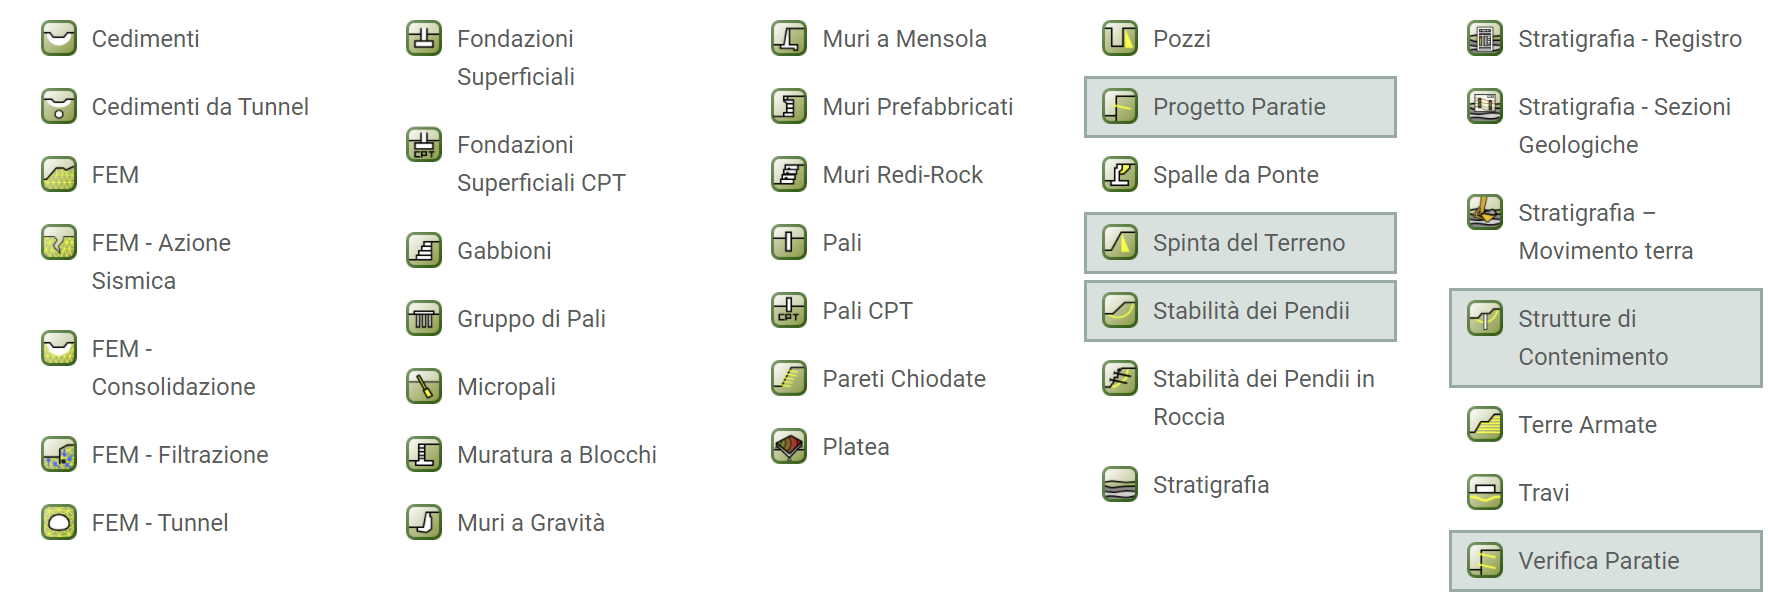
Task: Click the FEM - Tunnel icon
Action: 59,523
